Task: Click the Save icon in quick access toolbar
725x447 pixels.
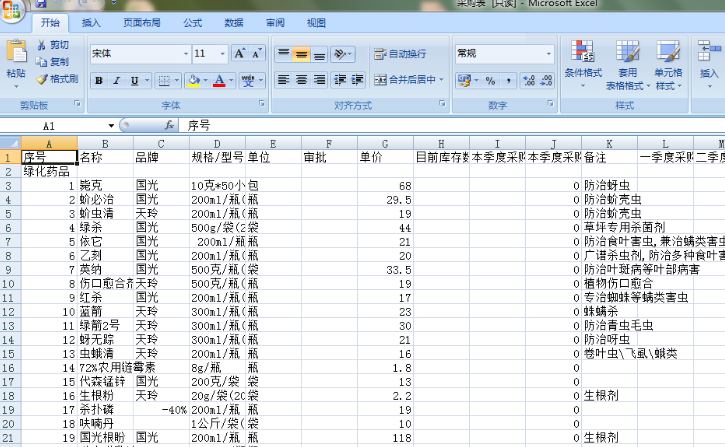Action: (x=41, y=3)
